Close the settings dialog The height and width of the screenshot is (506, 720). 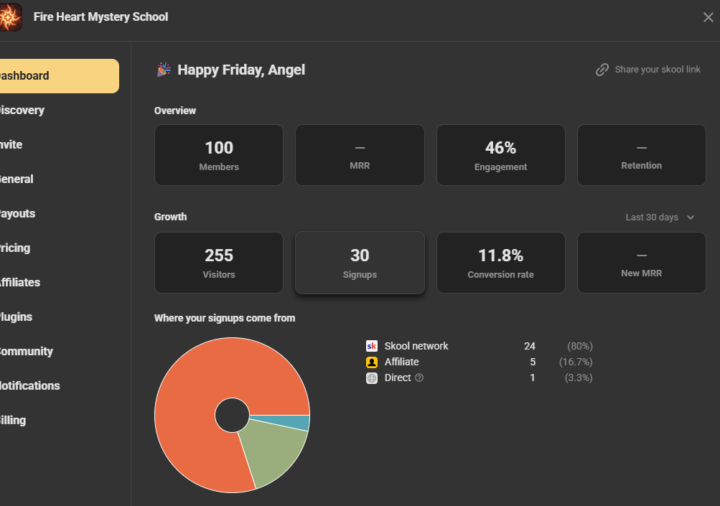708,17
